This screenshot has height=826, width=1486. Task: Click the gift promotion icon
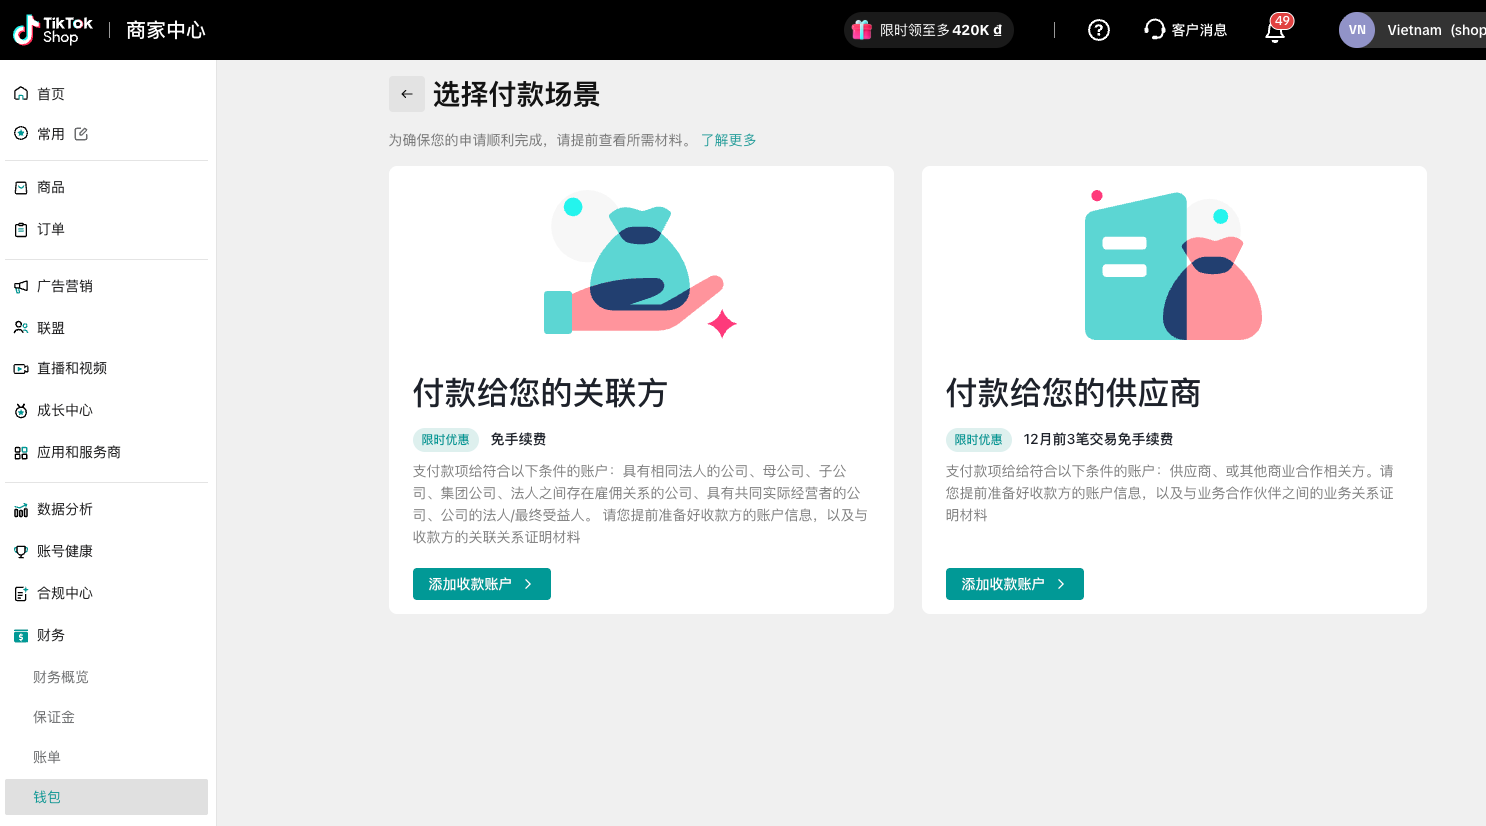[x=861, y=30]
